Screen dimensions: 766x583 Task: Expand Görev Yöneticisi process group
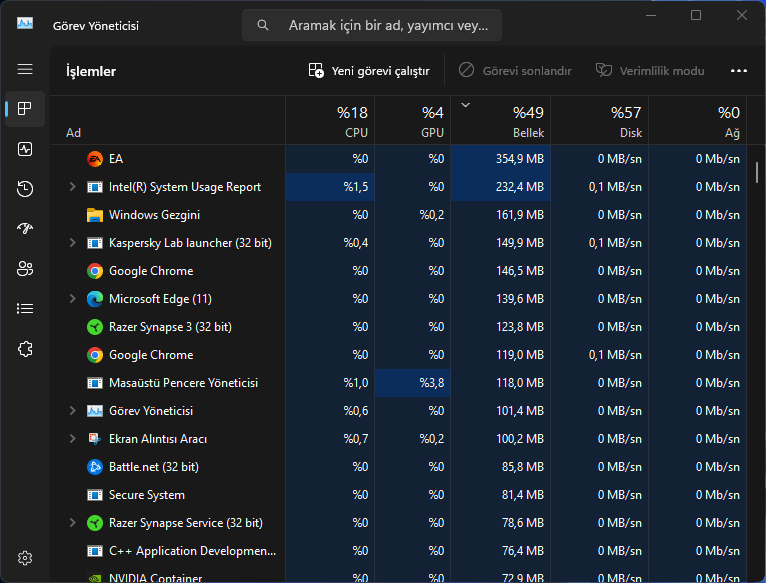pyautogui.click(x=72, y=411)
